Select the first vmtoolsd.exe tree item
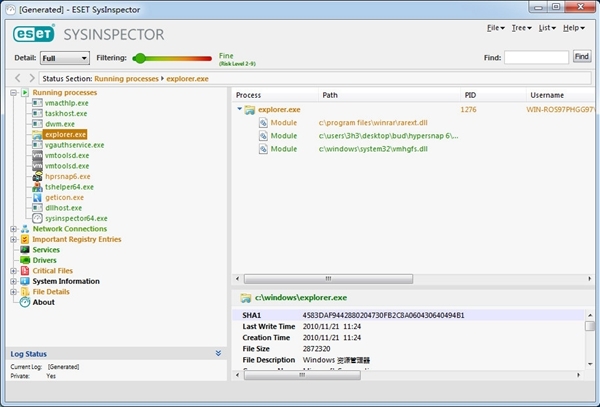Image resolution: width=600 pixels, height=407 pixels. click(x=67, y=155)
